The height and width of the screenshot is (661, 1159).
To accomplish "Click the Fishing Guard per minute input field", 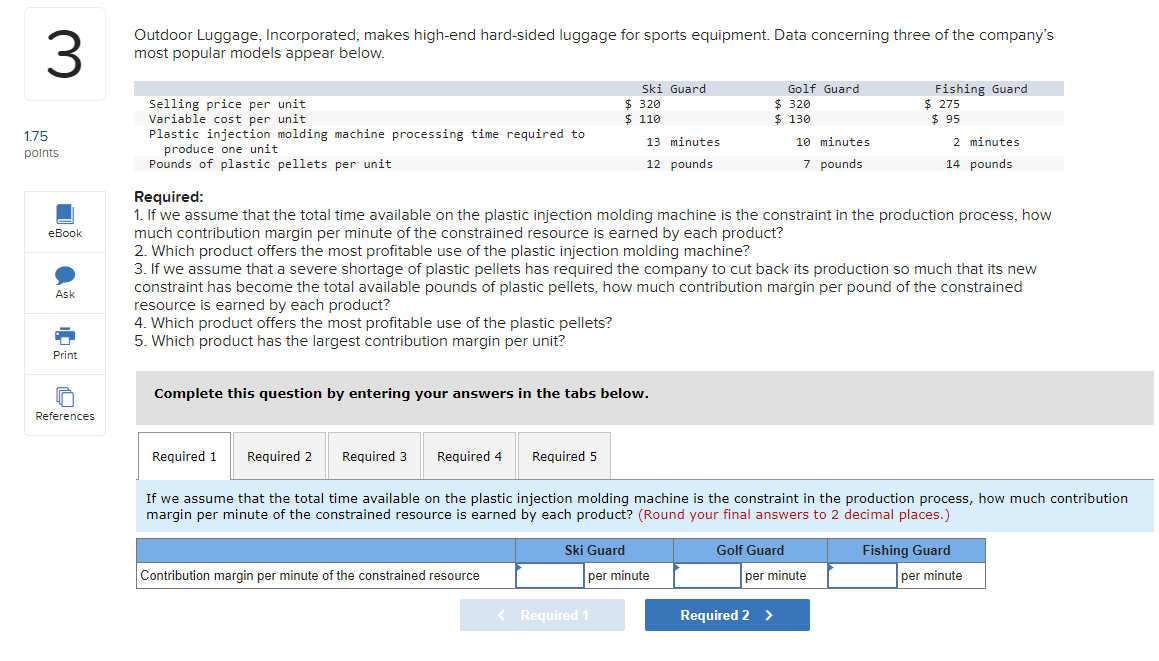I will (x=863, y=575).
